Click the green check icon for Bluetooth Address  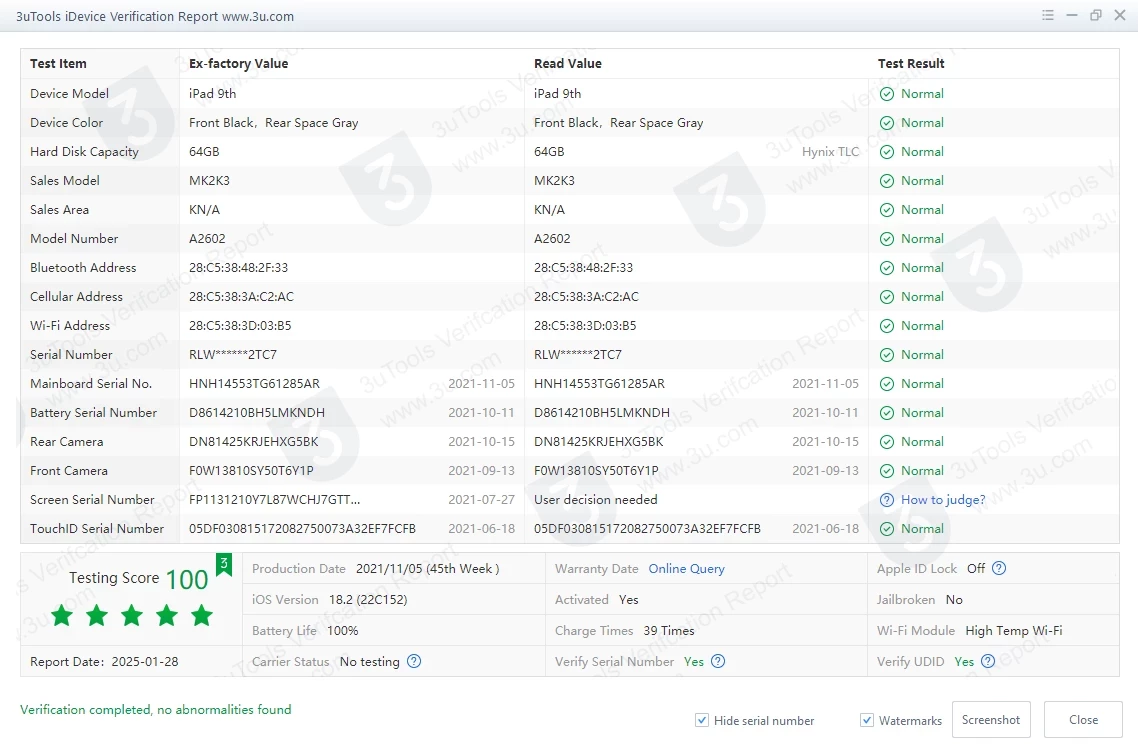coord(887,268)
